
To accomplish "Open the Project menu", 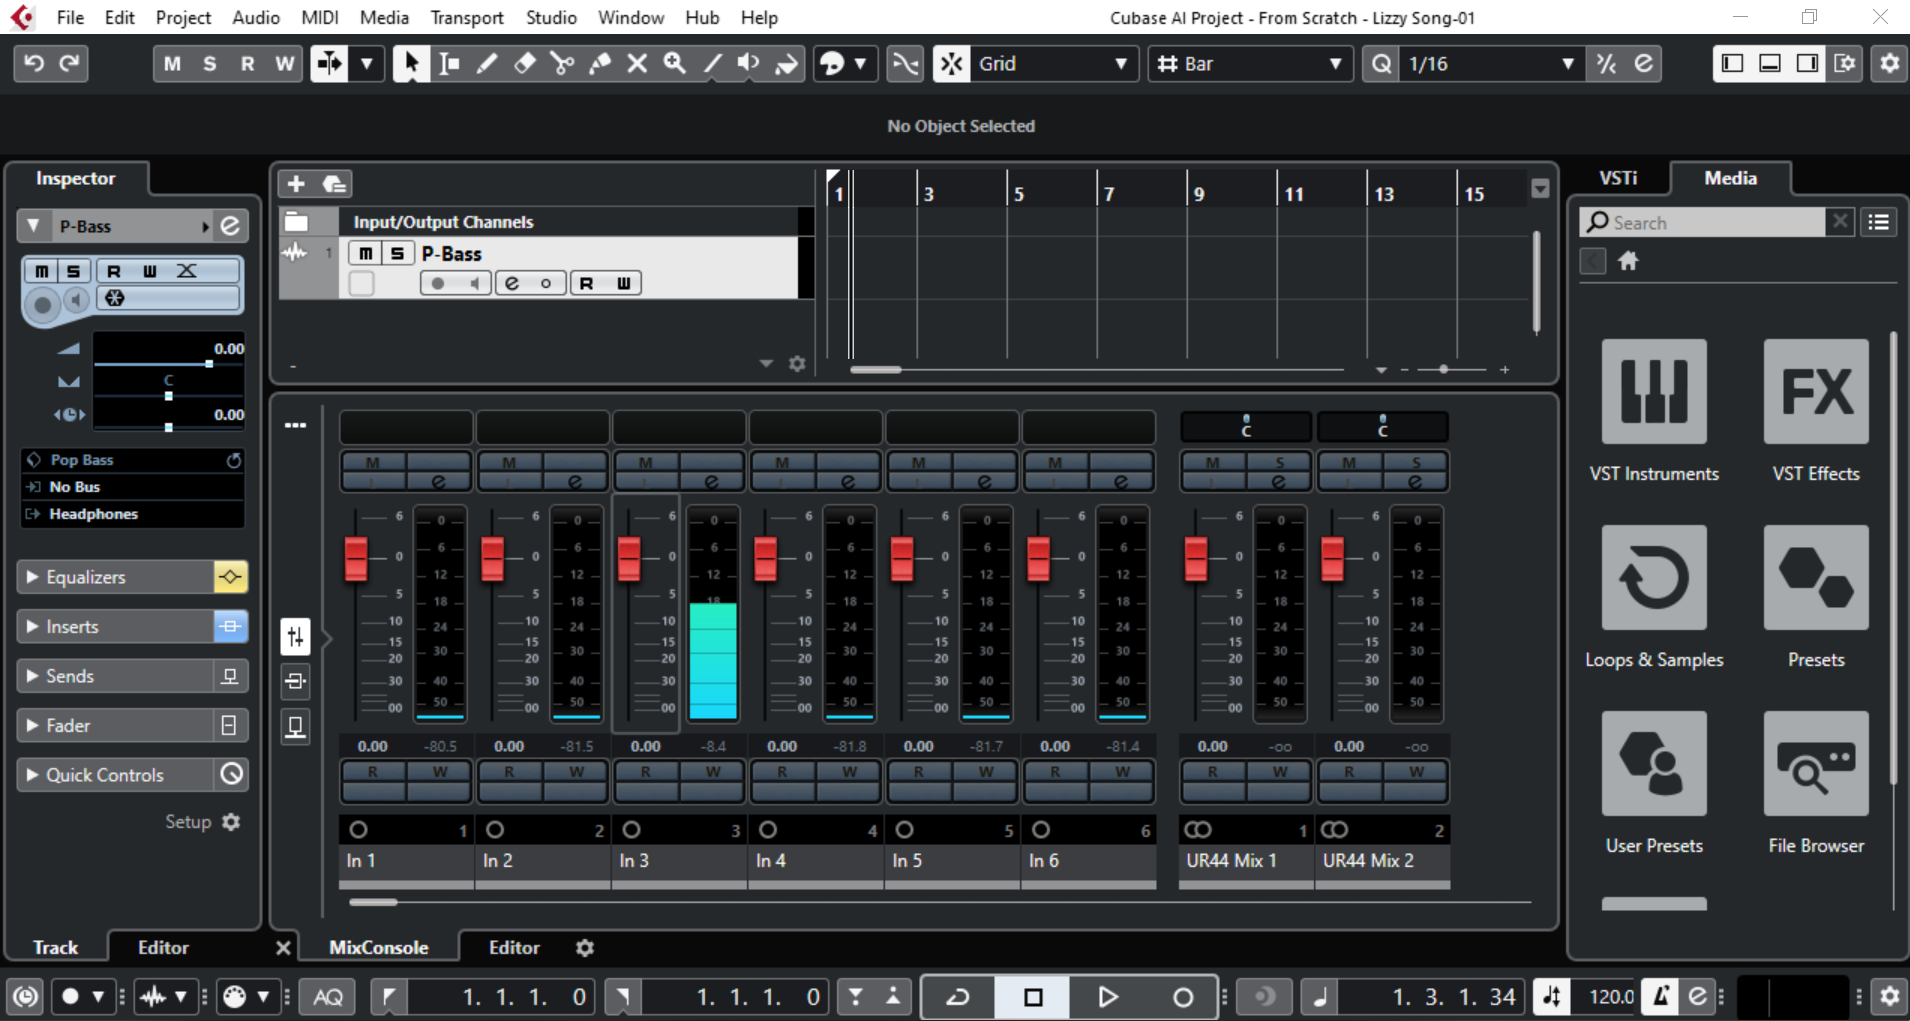I will pyautogui.click(x=183, y=18).
